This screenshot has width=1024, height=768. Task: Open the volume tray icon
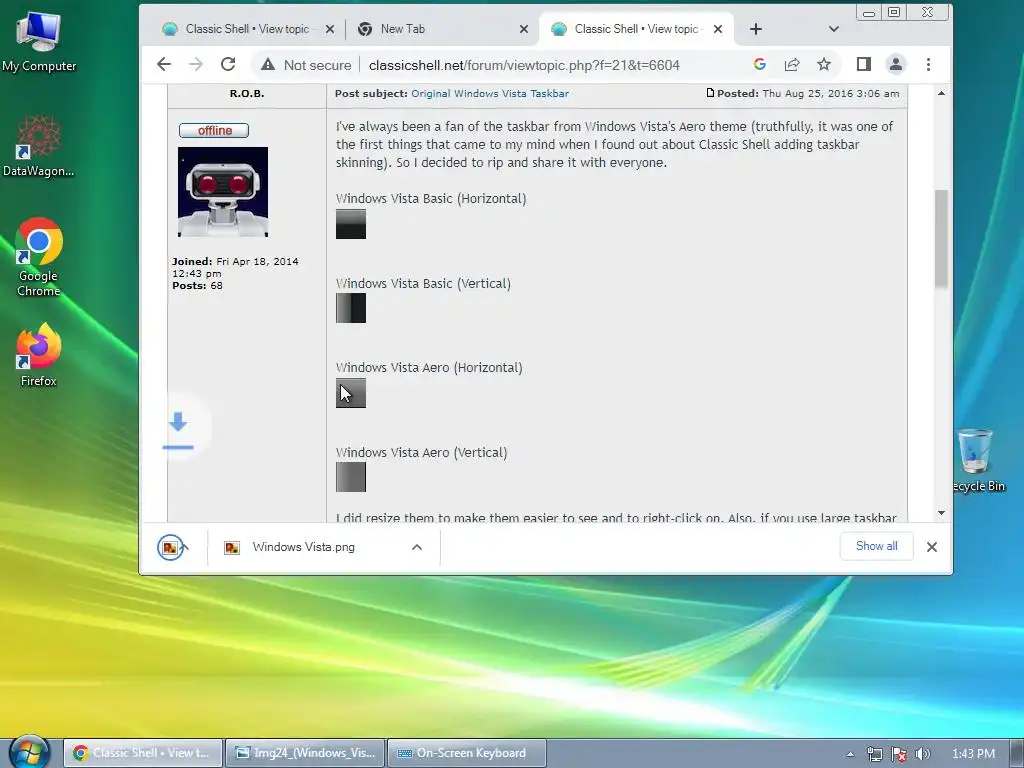click(923, 754)
